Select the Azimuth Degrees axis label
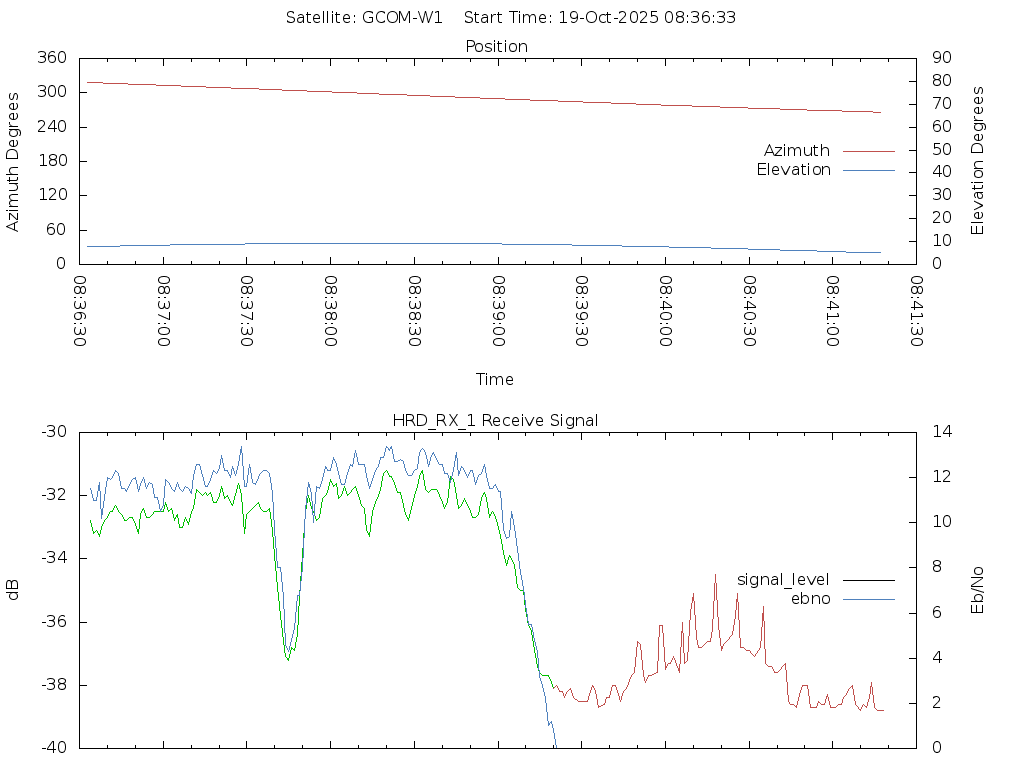This screenshot has width=1024, height=768. tap(13, 161)
